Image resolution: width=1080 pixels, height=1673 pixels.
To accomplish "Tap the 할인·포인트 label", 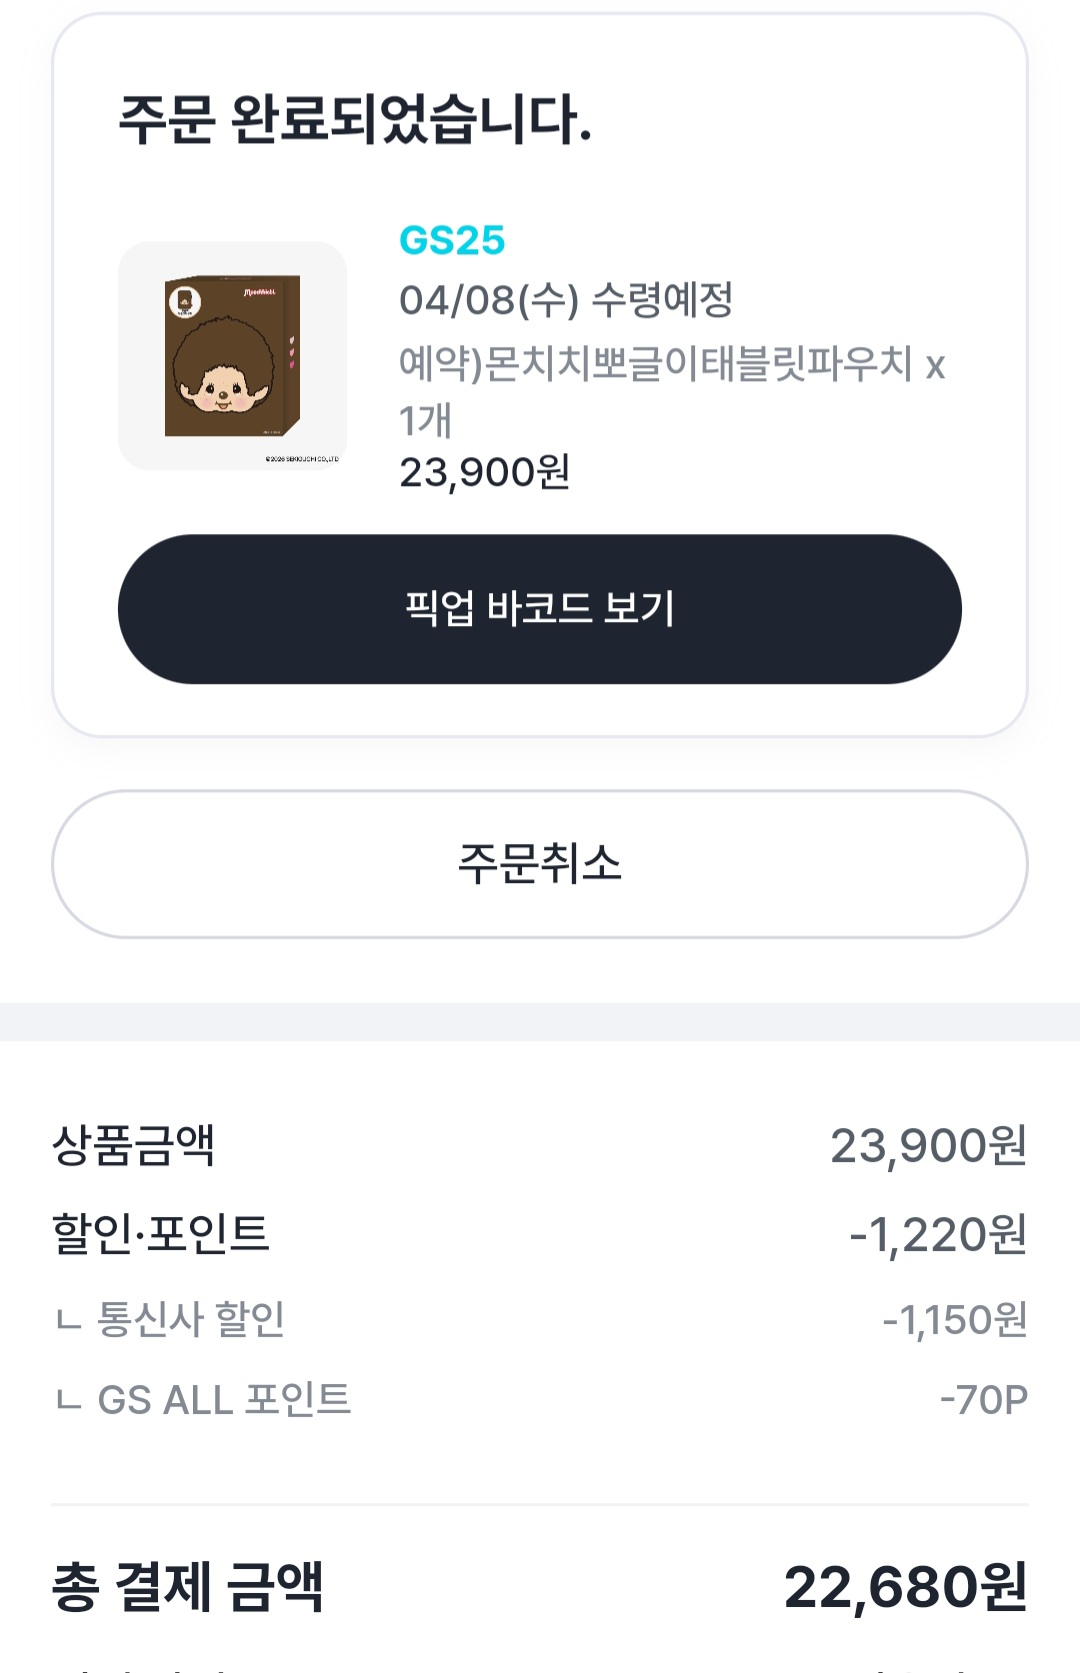I will (x=160, y=1233).
